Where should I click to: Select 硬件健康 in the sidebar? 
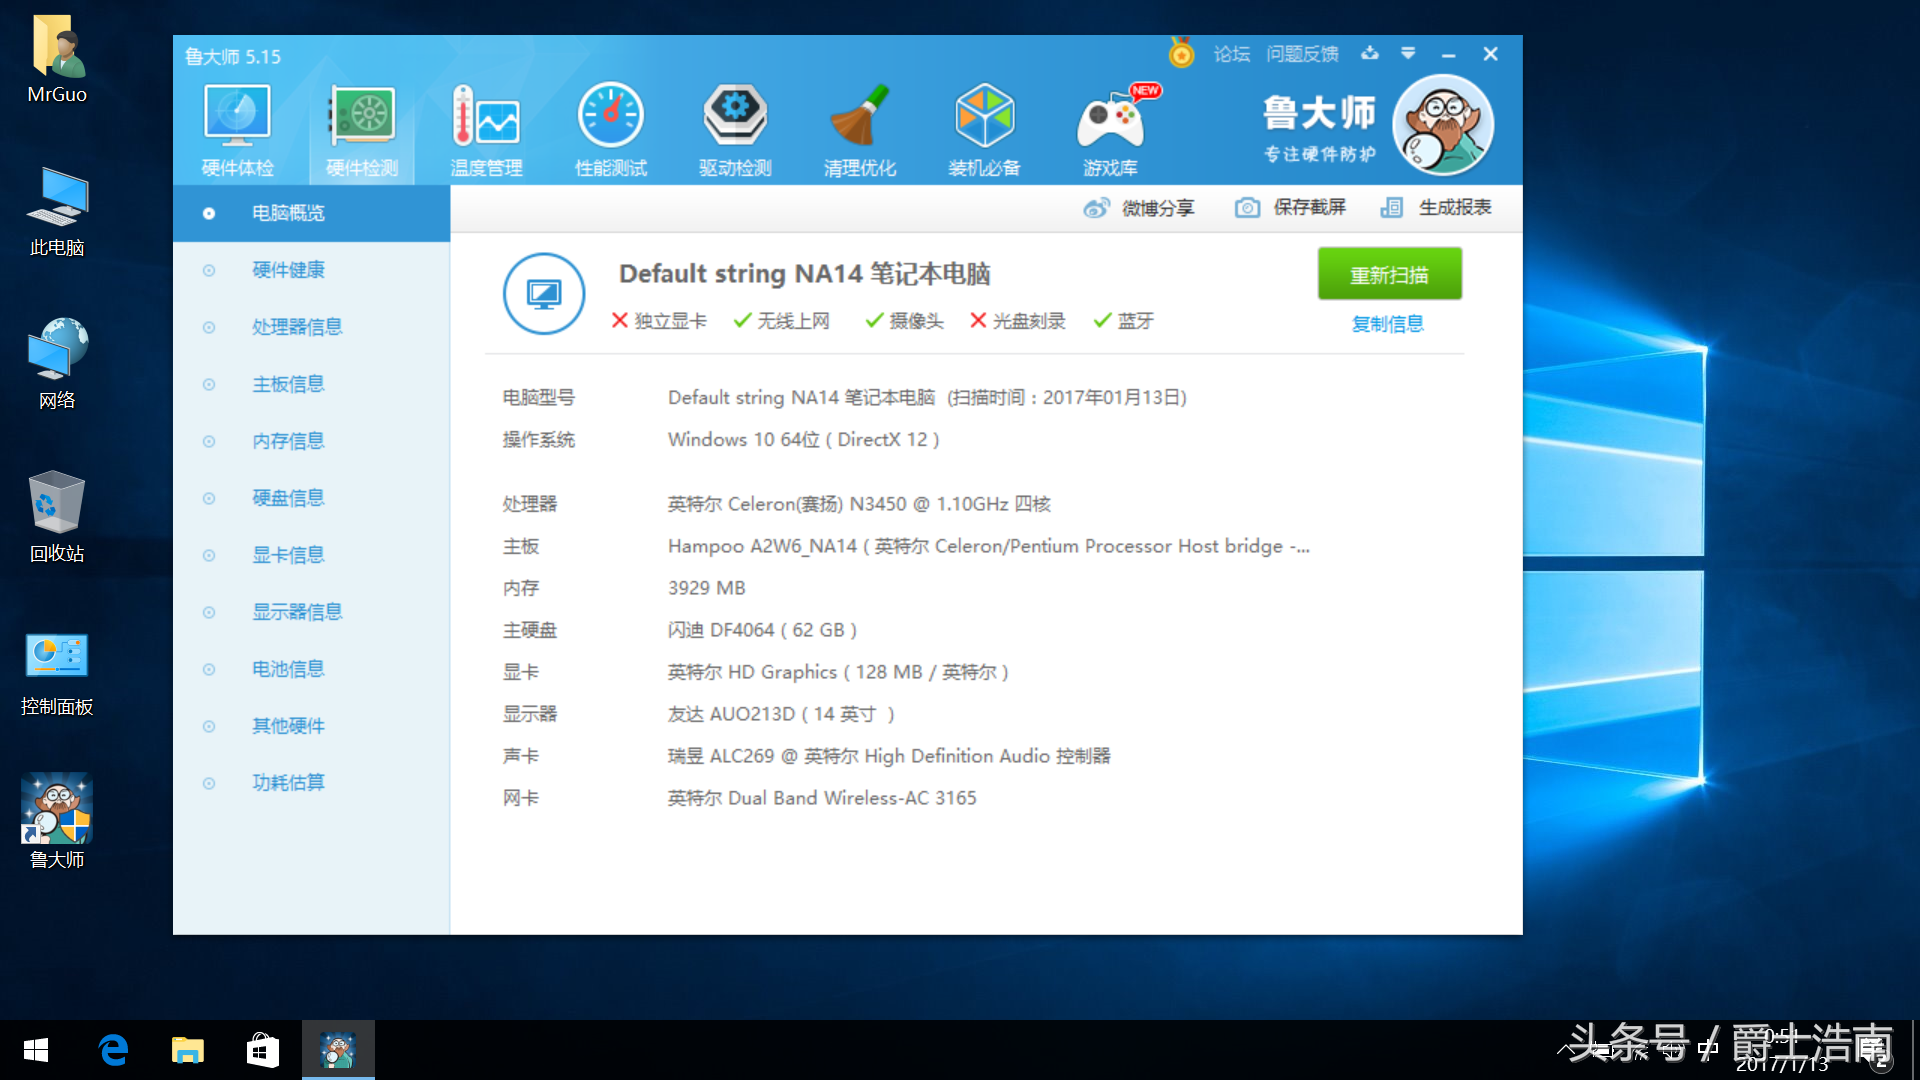311,270
